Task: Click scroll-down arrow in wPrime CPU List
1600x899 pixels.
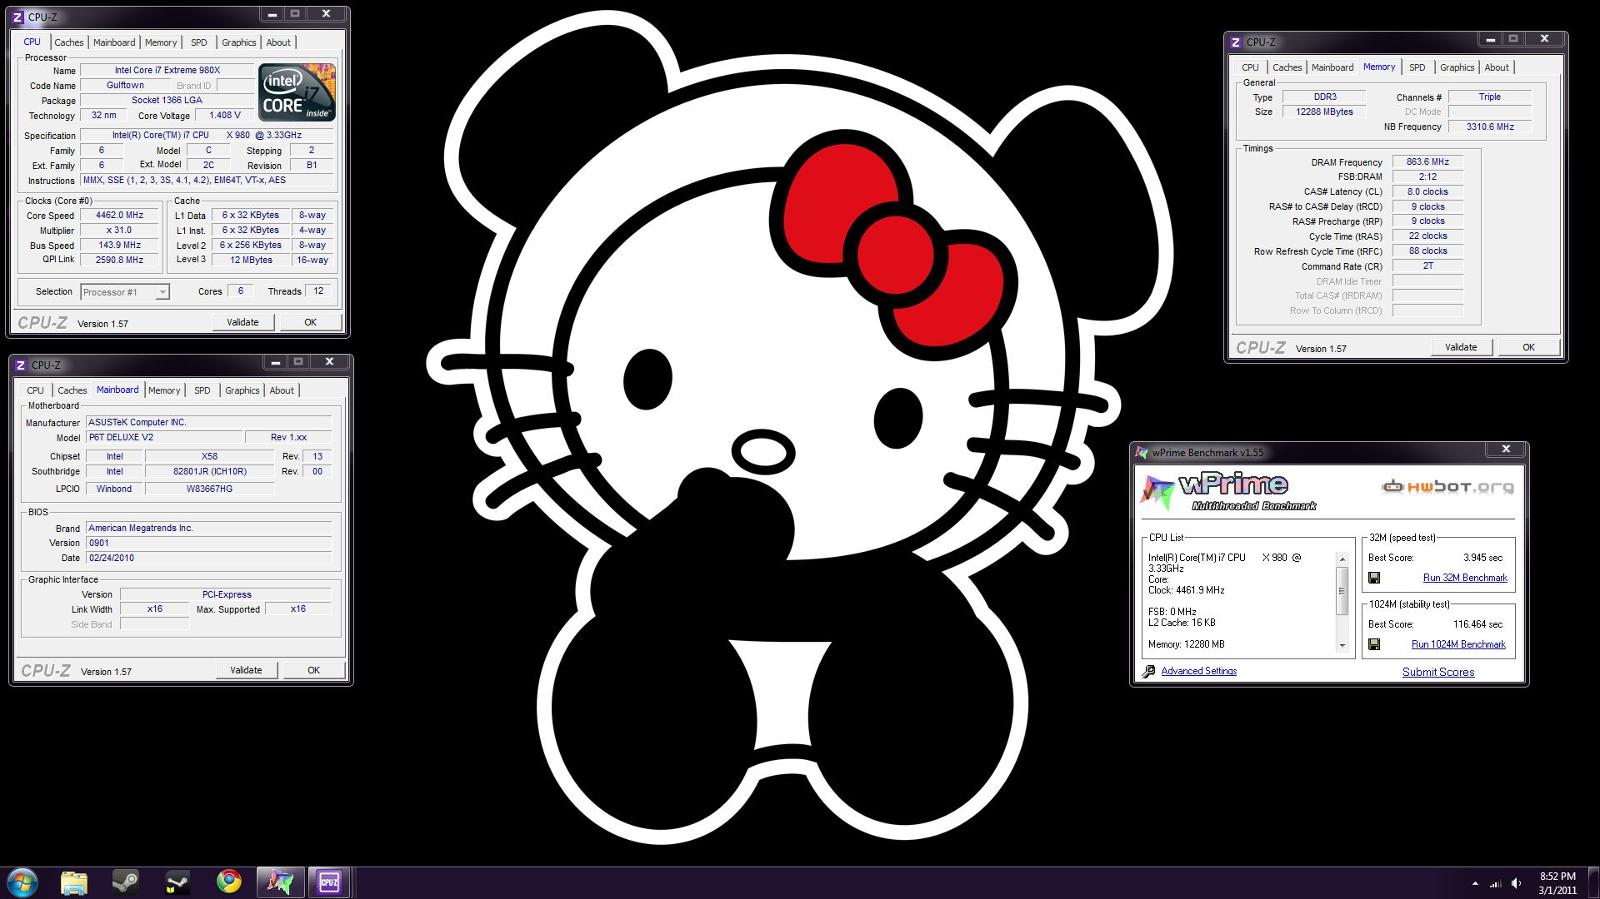Action: [x=1342, y=646]
